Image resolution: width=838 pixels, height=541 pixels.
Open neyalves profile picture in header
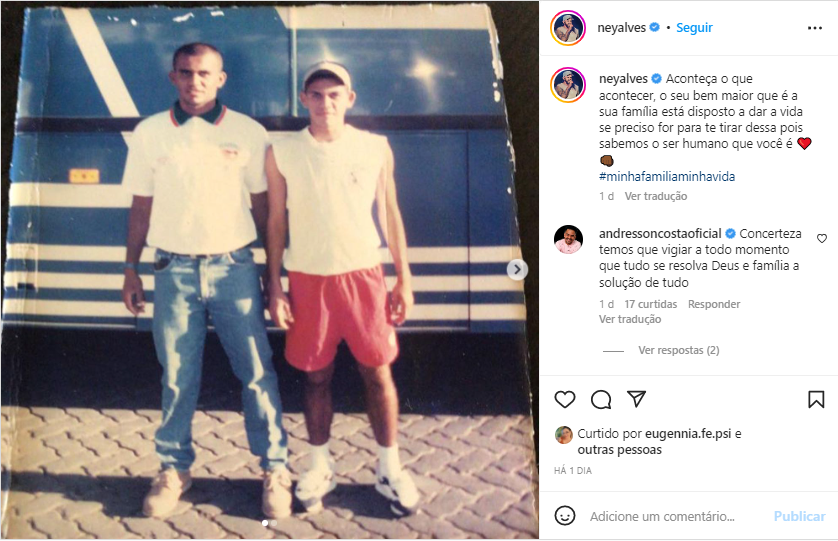coord(568,28)
